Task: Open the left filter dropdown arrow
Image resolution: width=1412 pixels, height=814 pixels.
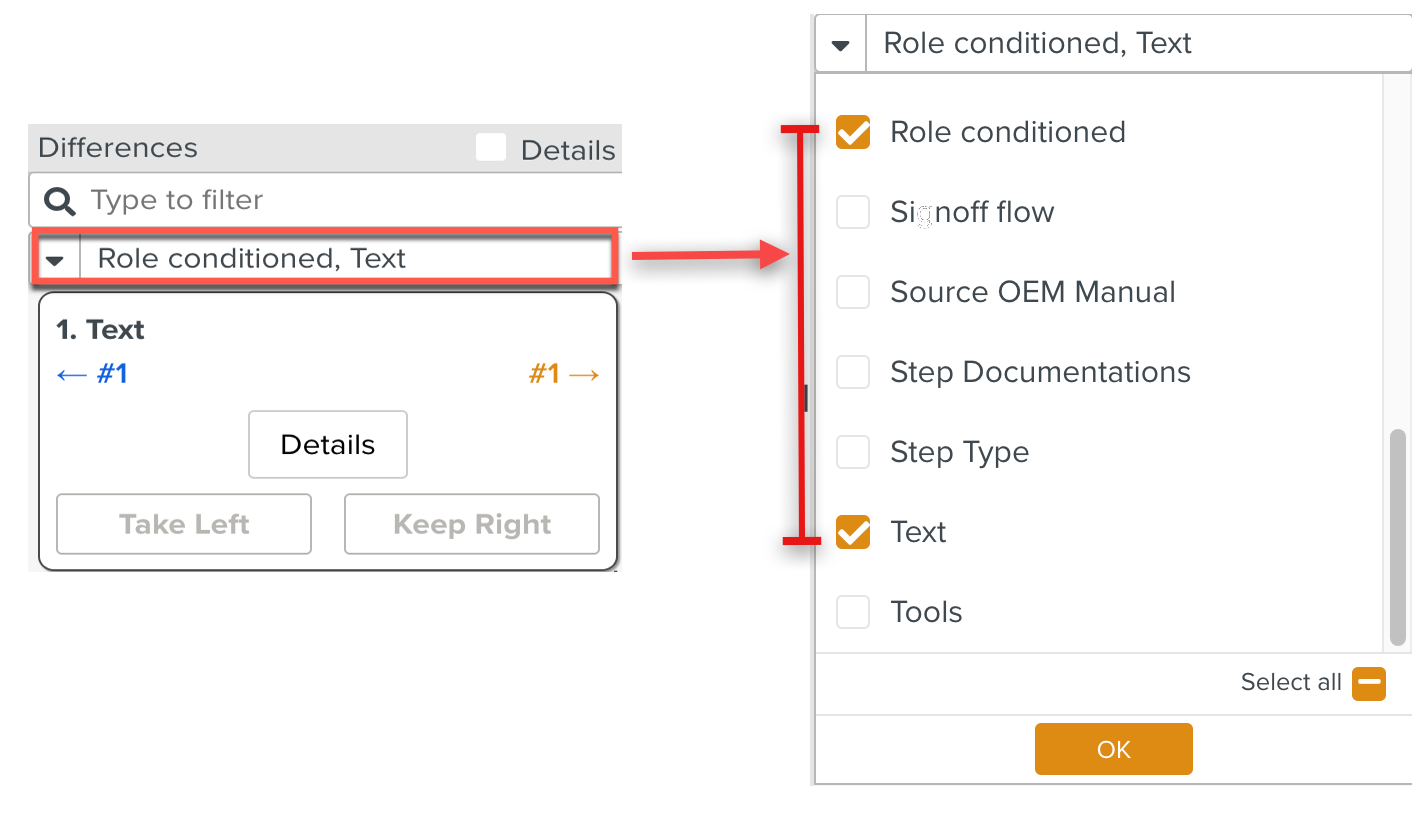Action: (x=56, y=260)
